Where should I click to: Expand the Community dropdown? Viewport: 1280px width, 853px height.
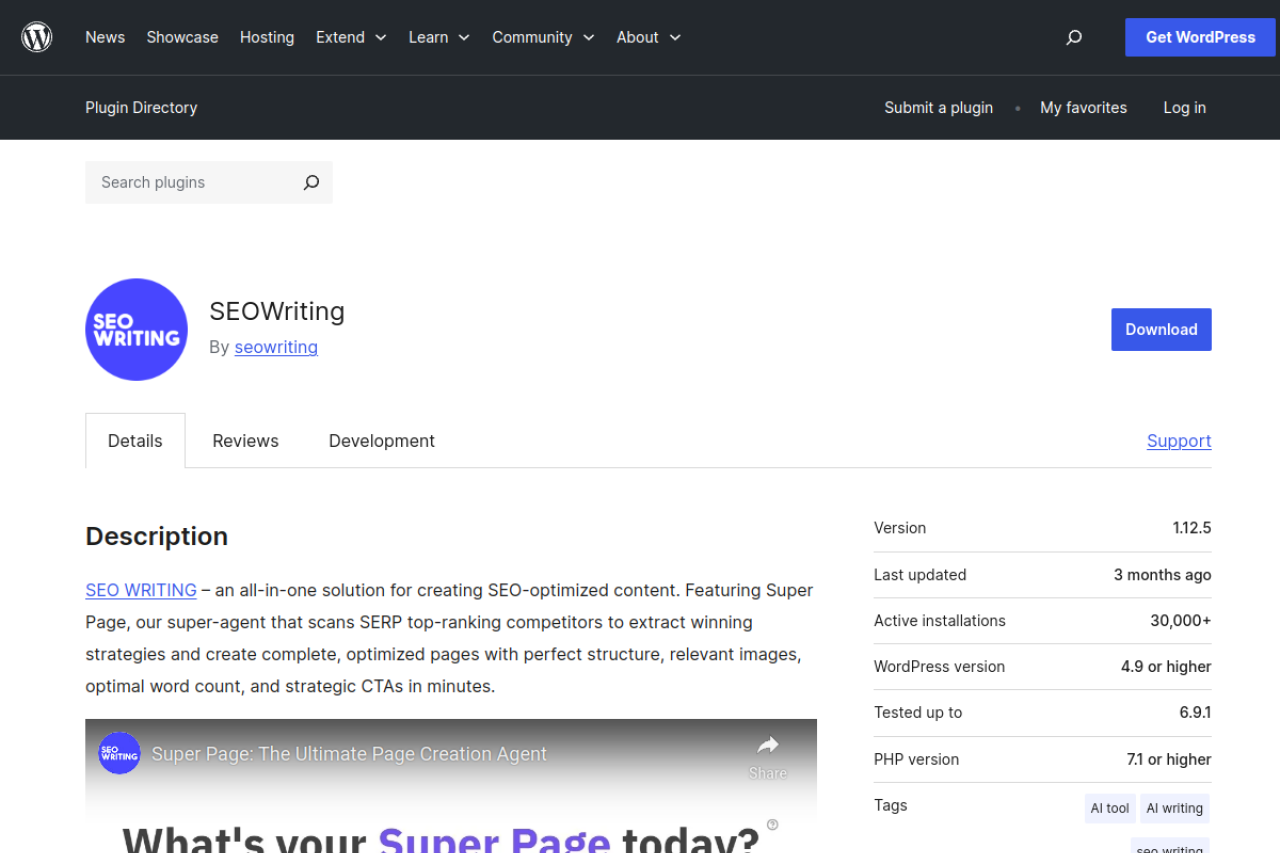542,37
